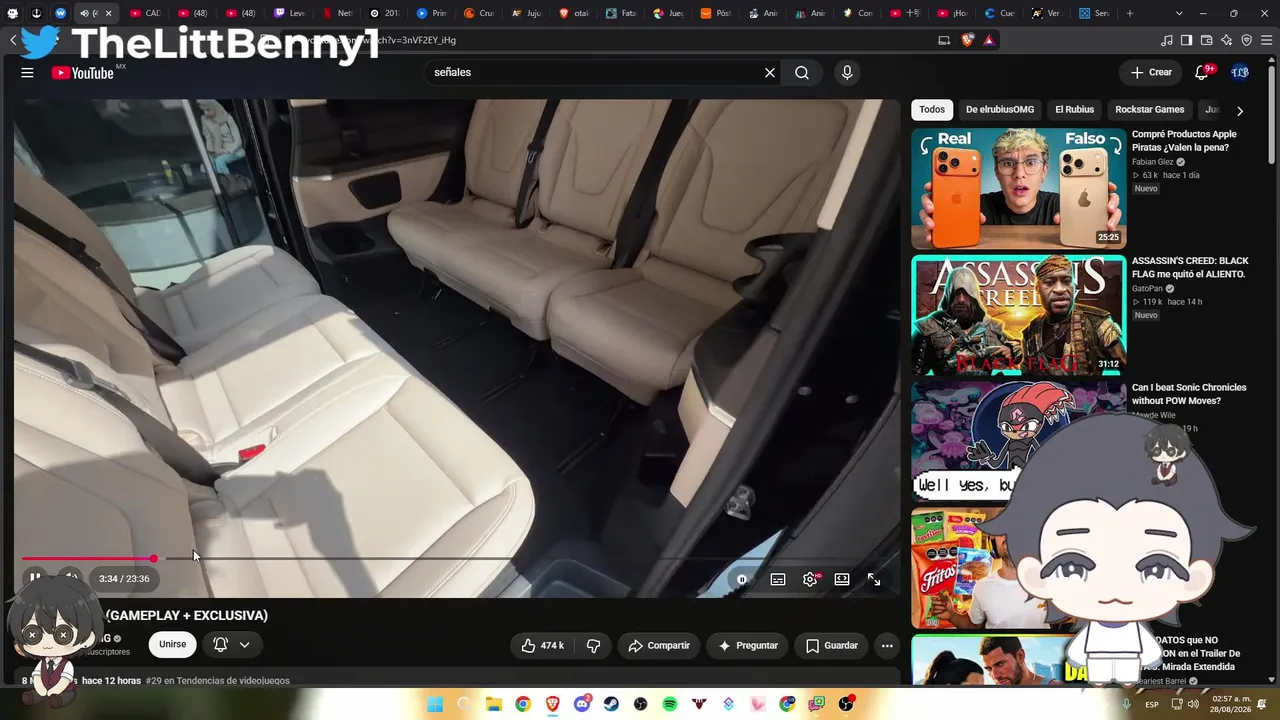This screenshot has width=1280, height=720.
Task: Pause the video
Action: click(35, 578)
